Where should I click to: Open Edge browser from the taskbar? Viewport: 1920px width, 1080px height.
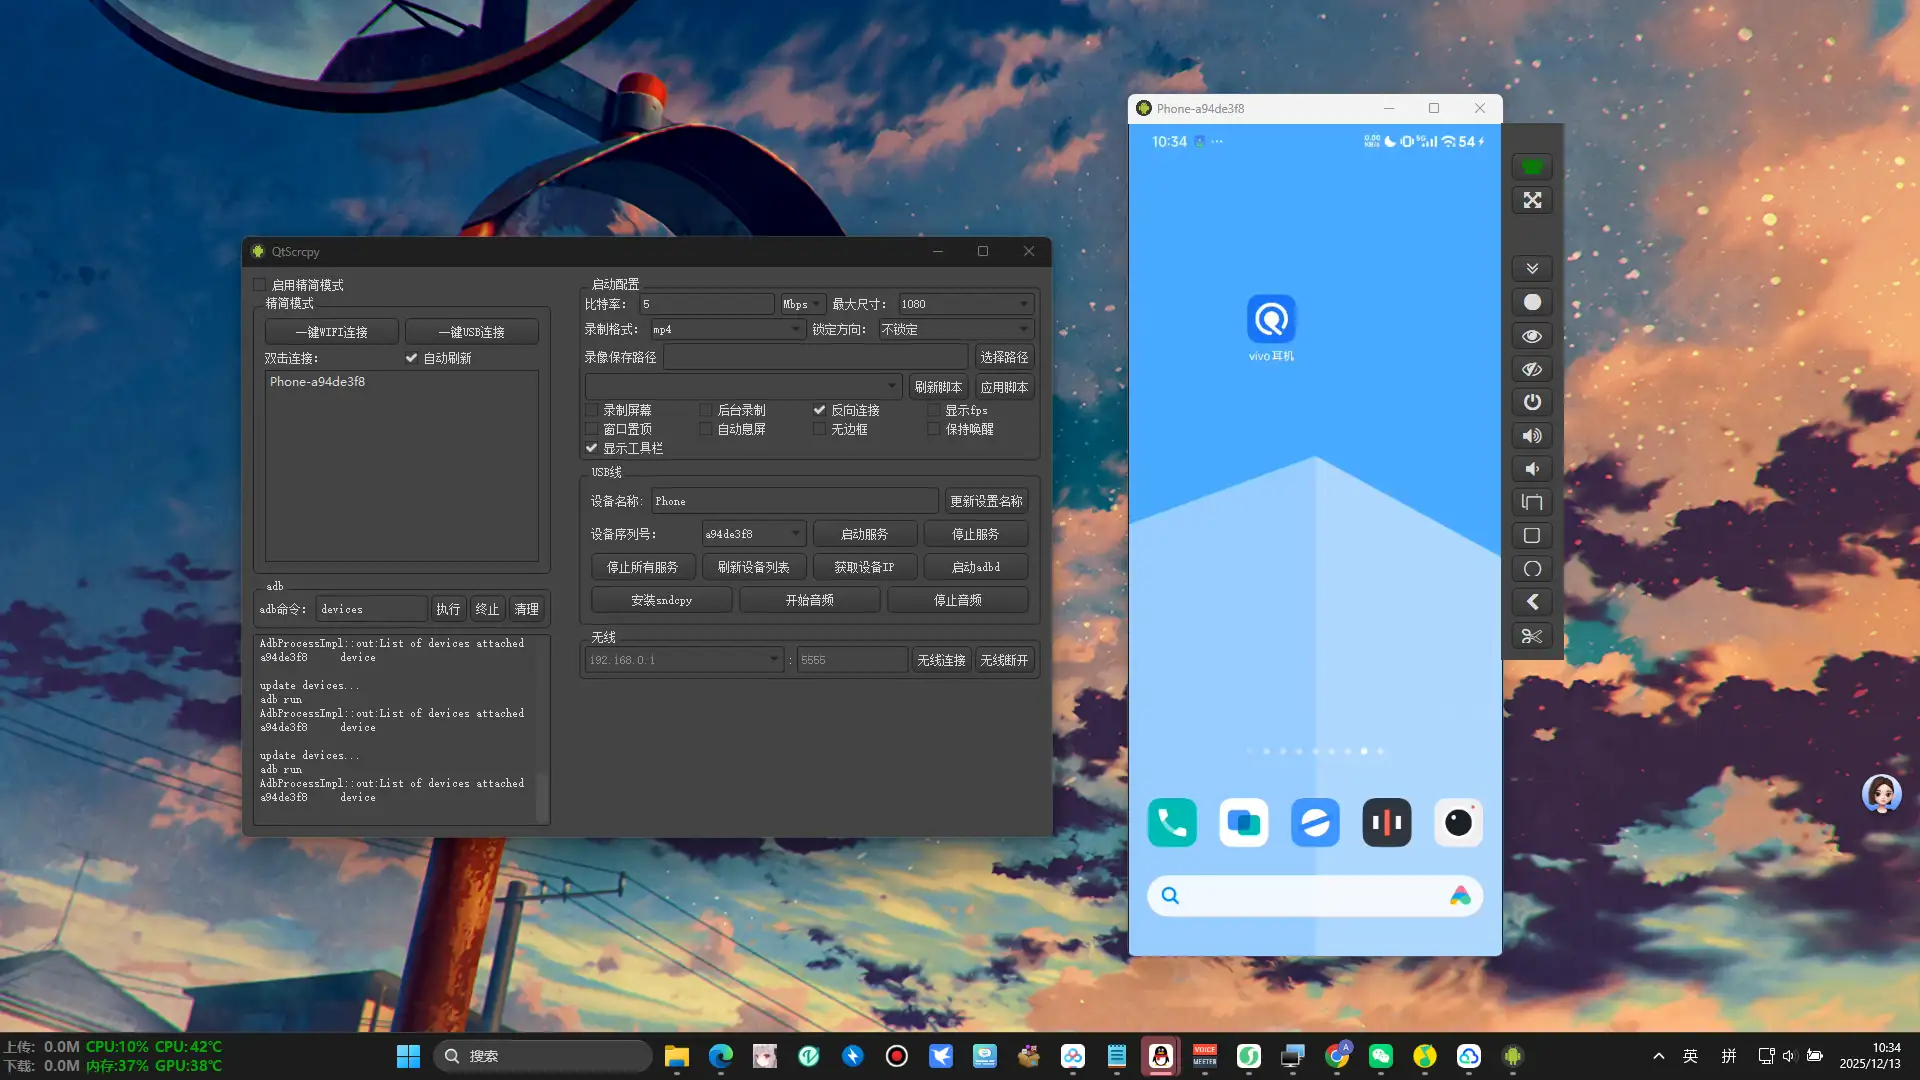[x=720, y=1055]
